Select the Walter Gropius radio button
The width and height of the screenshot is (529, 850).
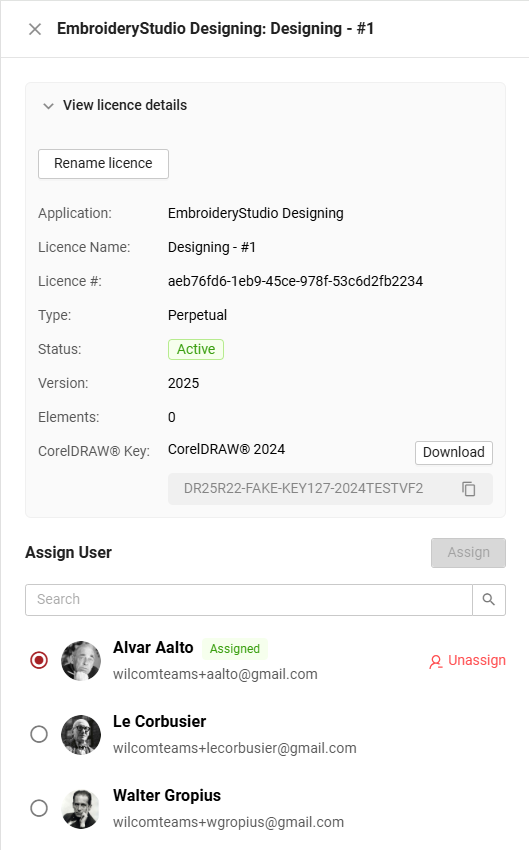pyautogui.click(x=39, y=808)
